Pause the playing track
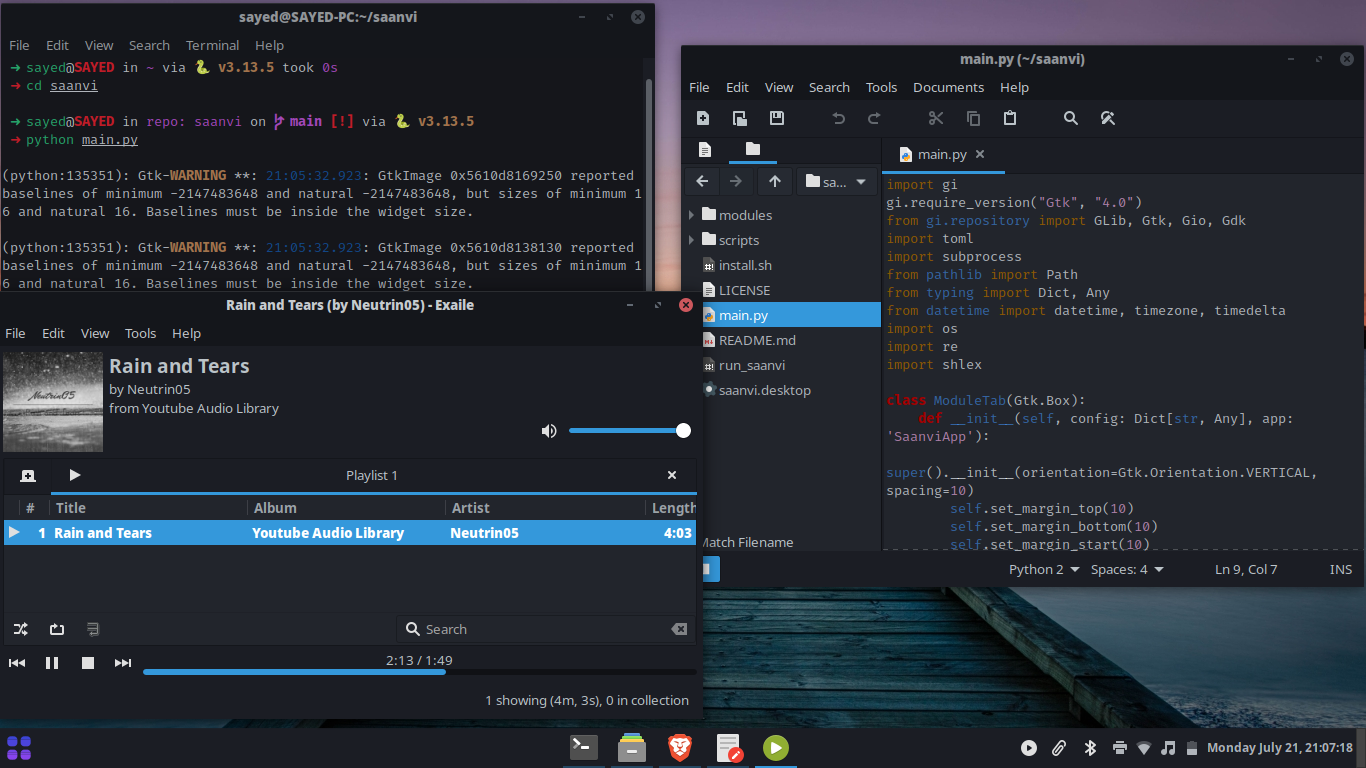Screen dimensions: 1366x768 [x=52, y=663]
